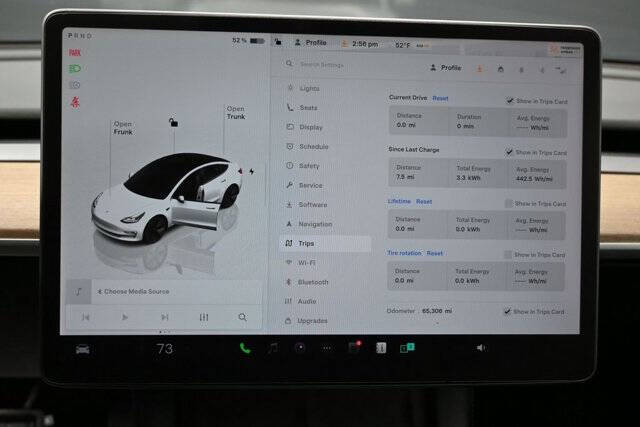Screen dimensions: 640x427
Task: Tap the lock icon in top status bar
Action: click(278, 42)
